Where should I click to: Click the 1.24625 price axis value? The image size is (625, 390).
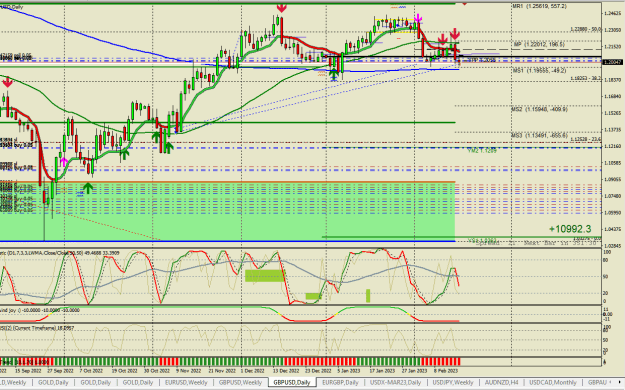tap(612, 13)
